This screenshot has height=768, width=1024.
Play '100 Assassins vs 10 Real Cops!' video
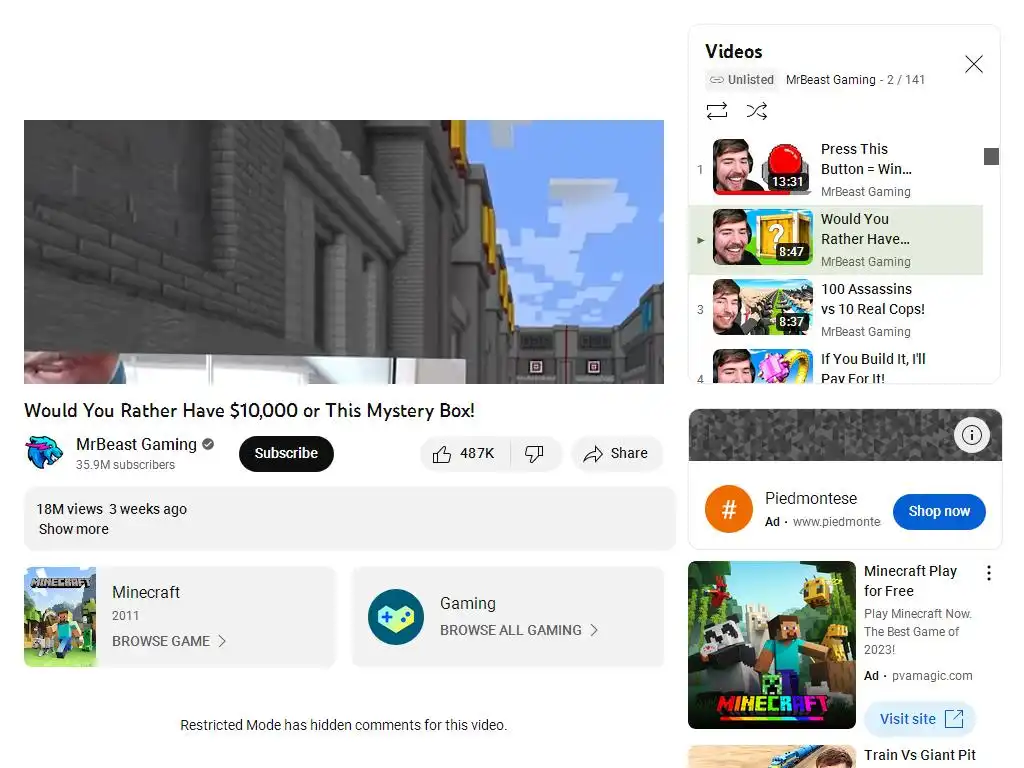pyautogui.click(x=836, y=310)
